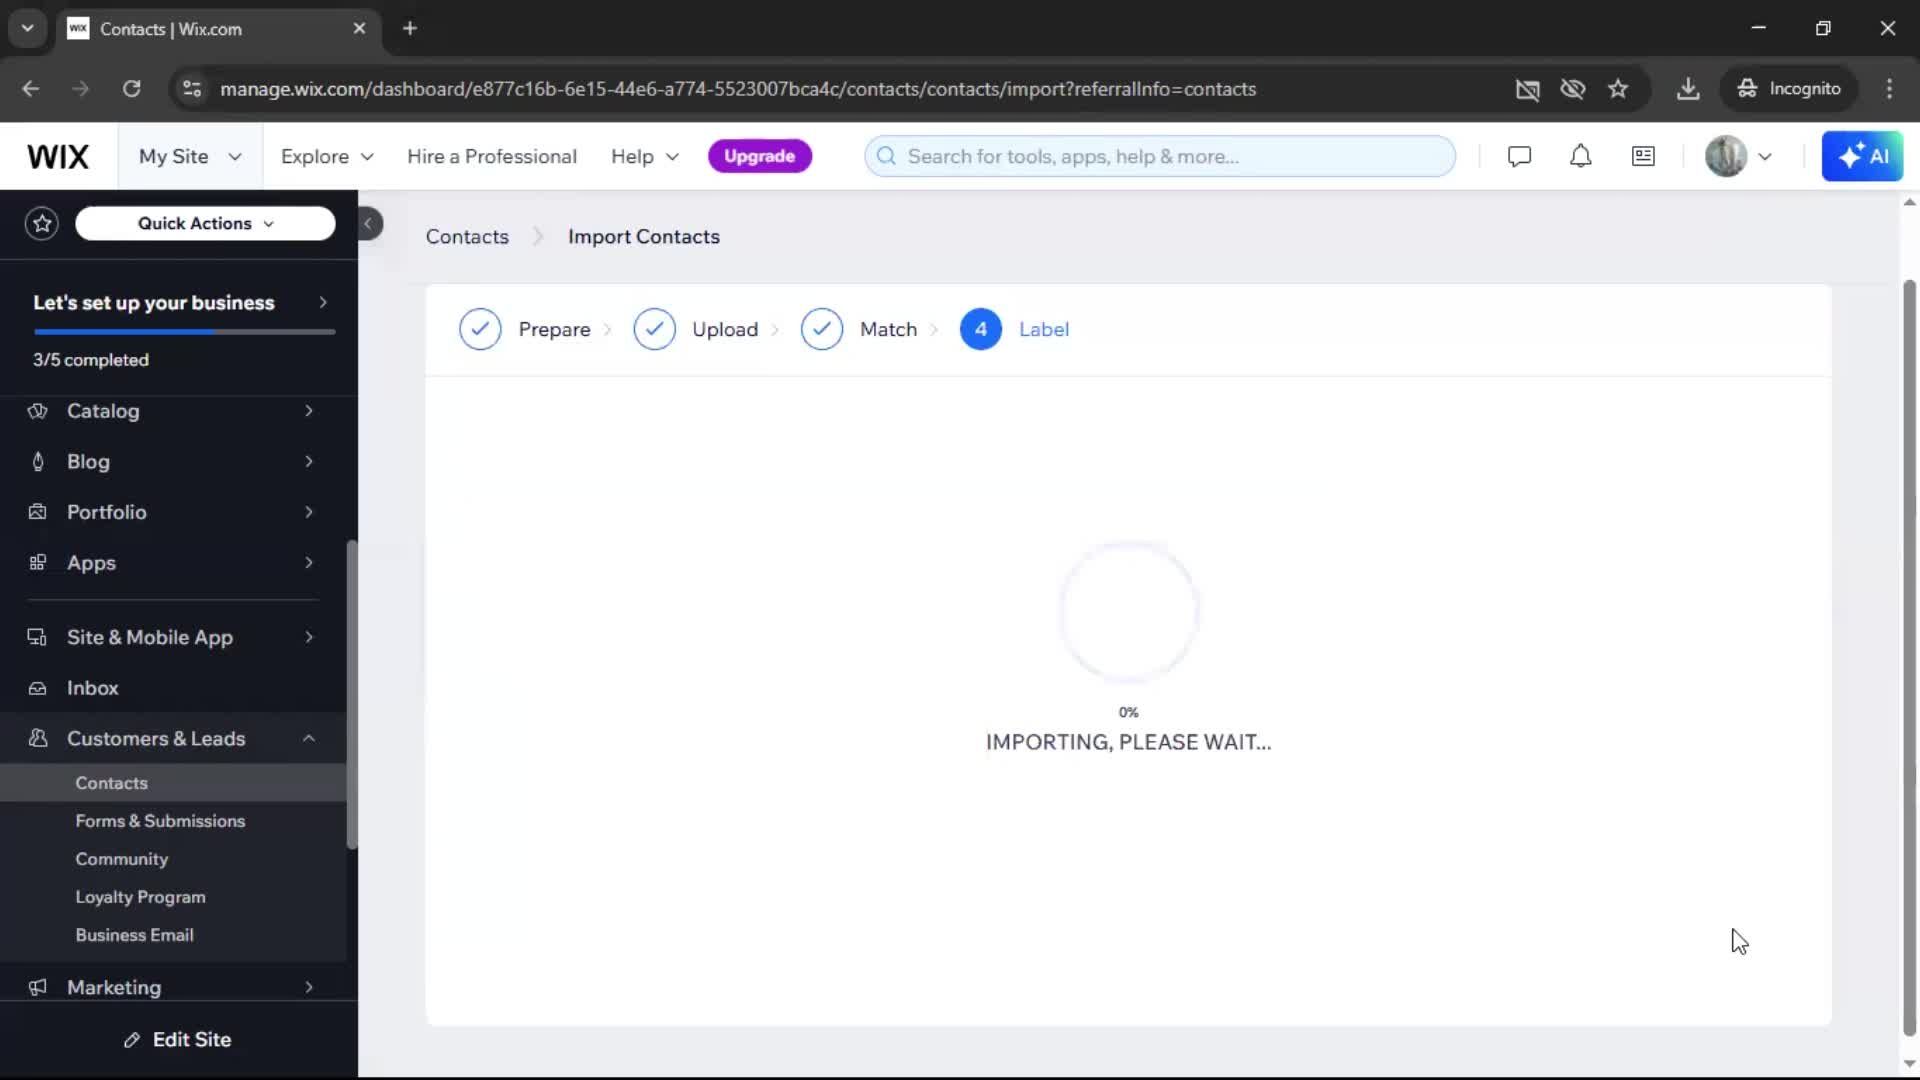Bookmark this page with star icon
This screenshot has height=1080, width=1920.
tap(1618, 89)
